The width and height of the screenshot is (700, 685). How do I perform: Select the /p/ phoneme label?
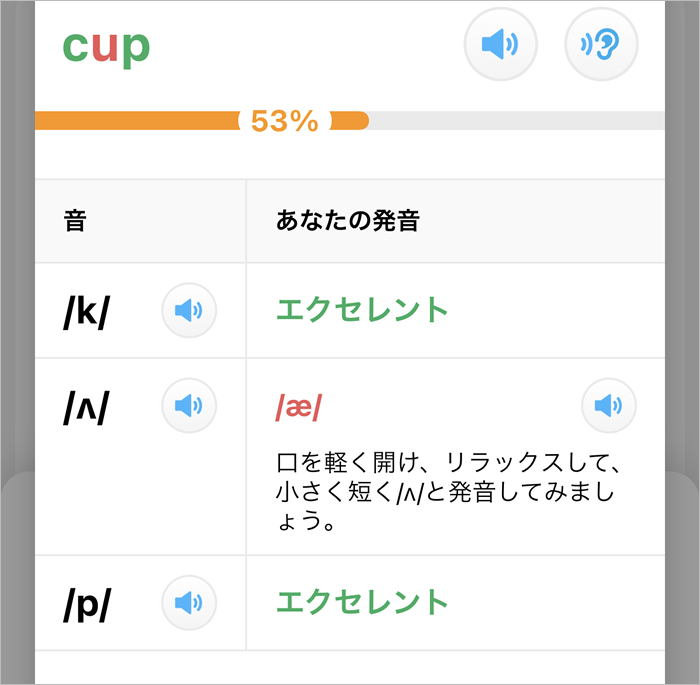click(x=86, y=603)
